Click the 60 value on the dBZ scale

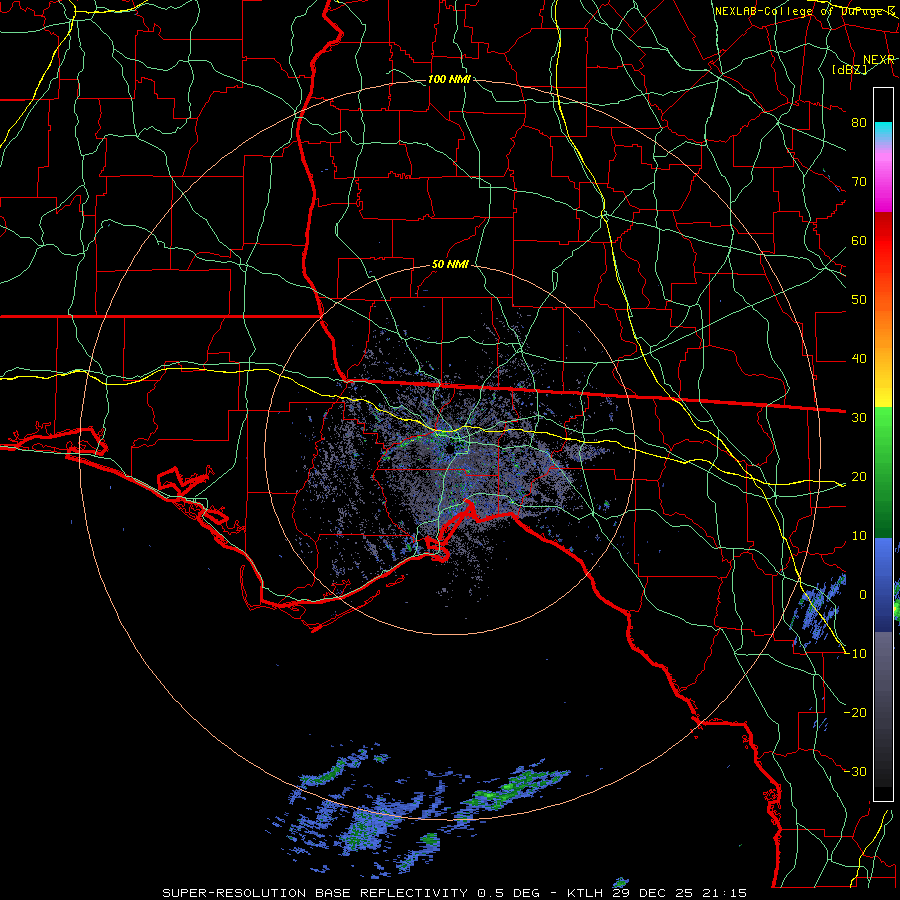[x=859, y=240]
